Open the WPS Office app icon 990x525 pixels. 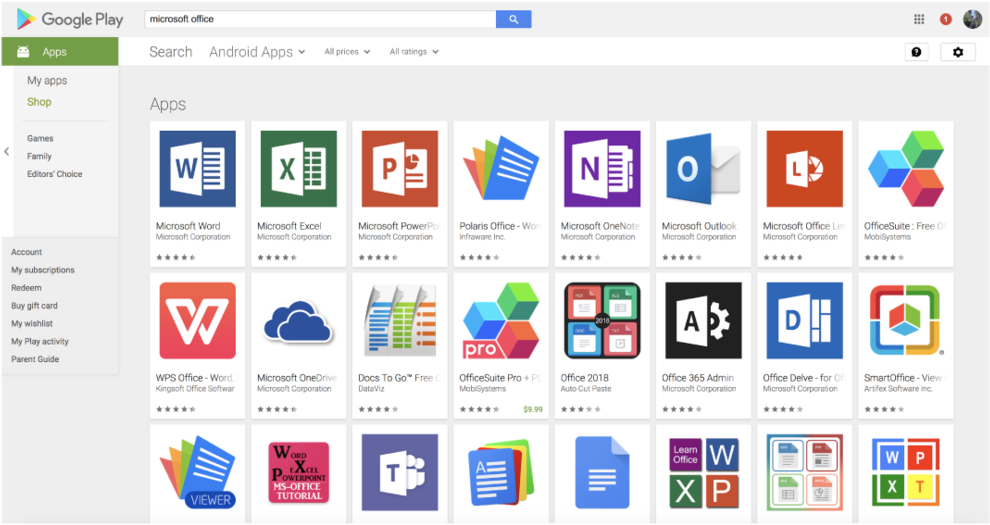(198, 321)
